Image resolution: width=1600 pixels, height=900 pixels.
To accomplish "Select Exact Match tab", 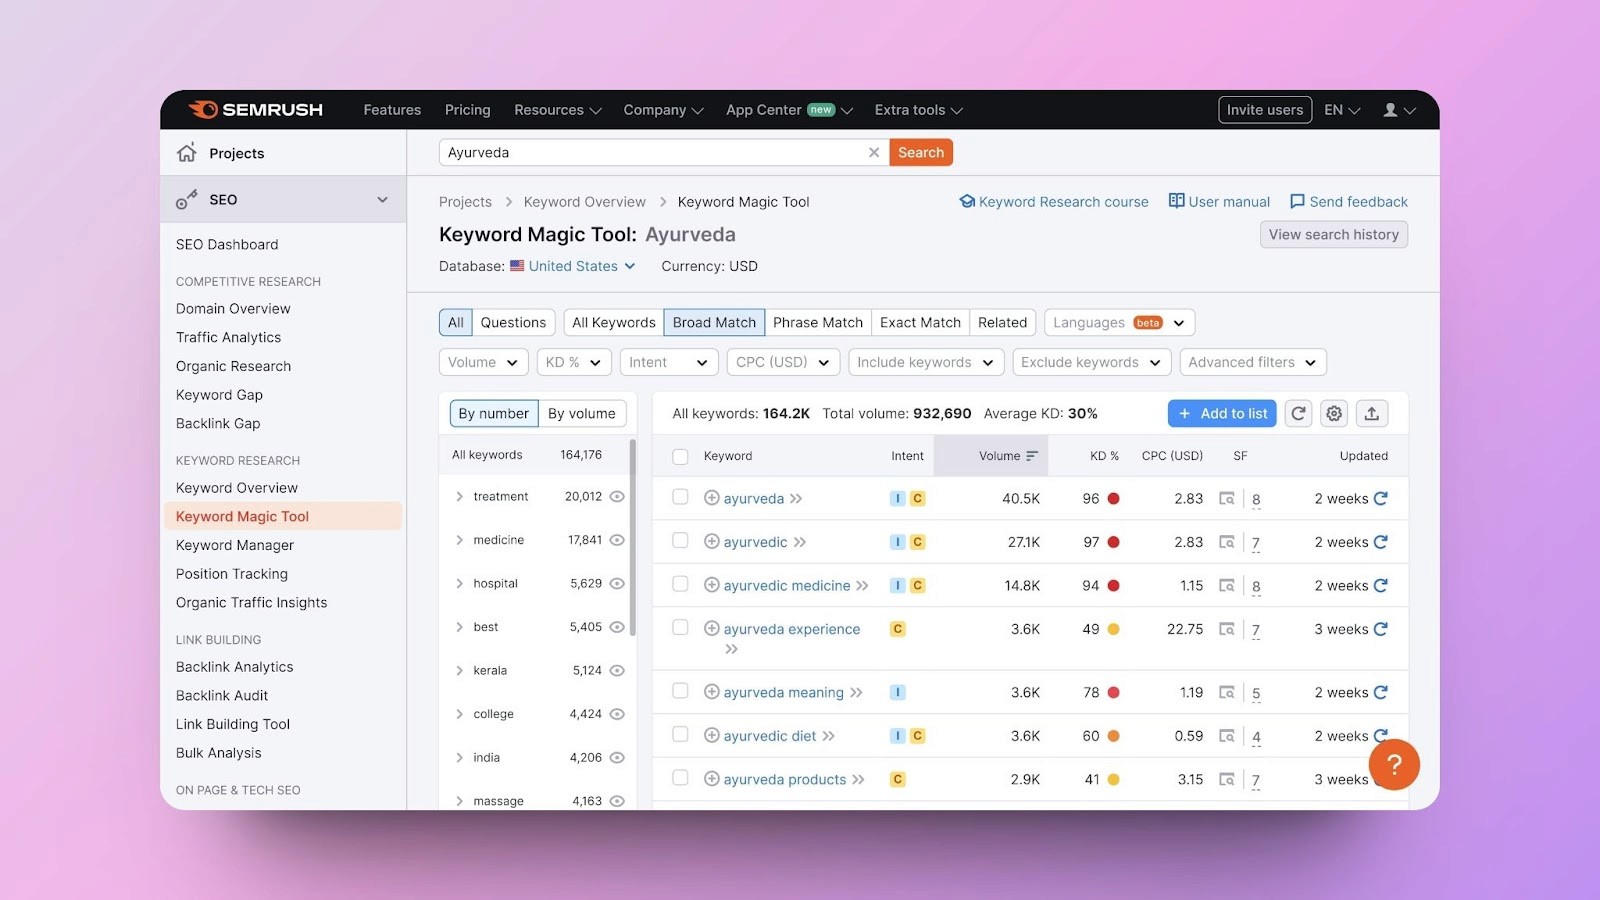I will 920,322.
